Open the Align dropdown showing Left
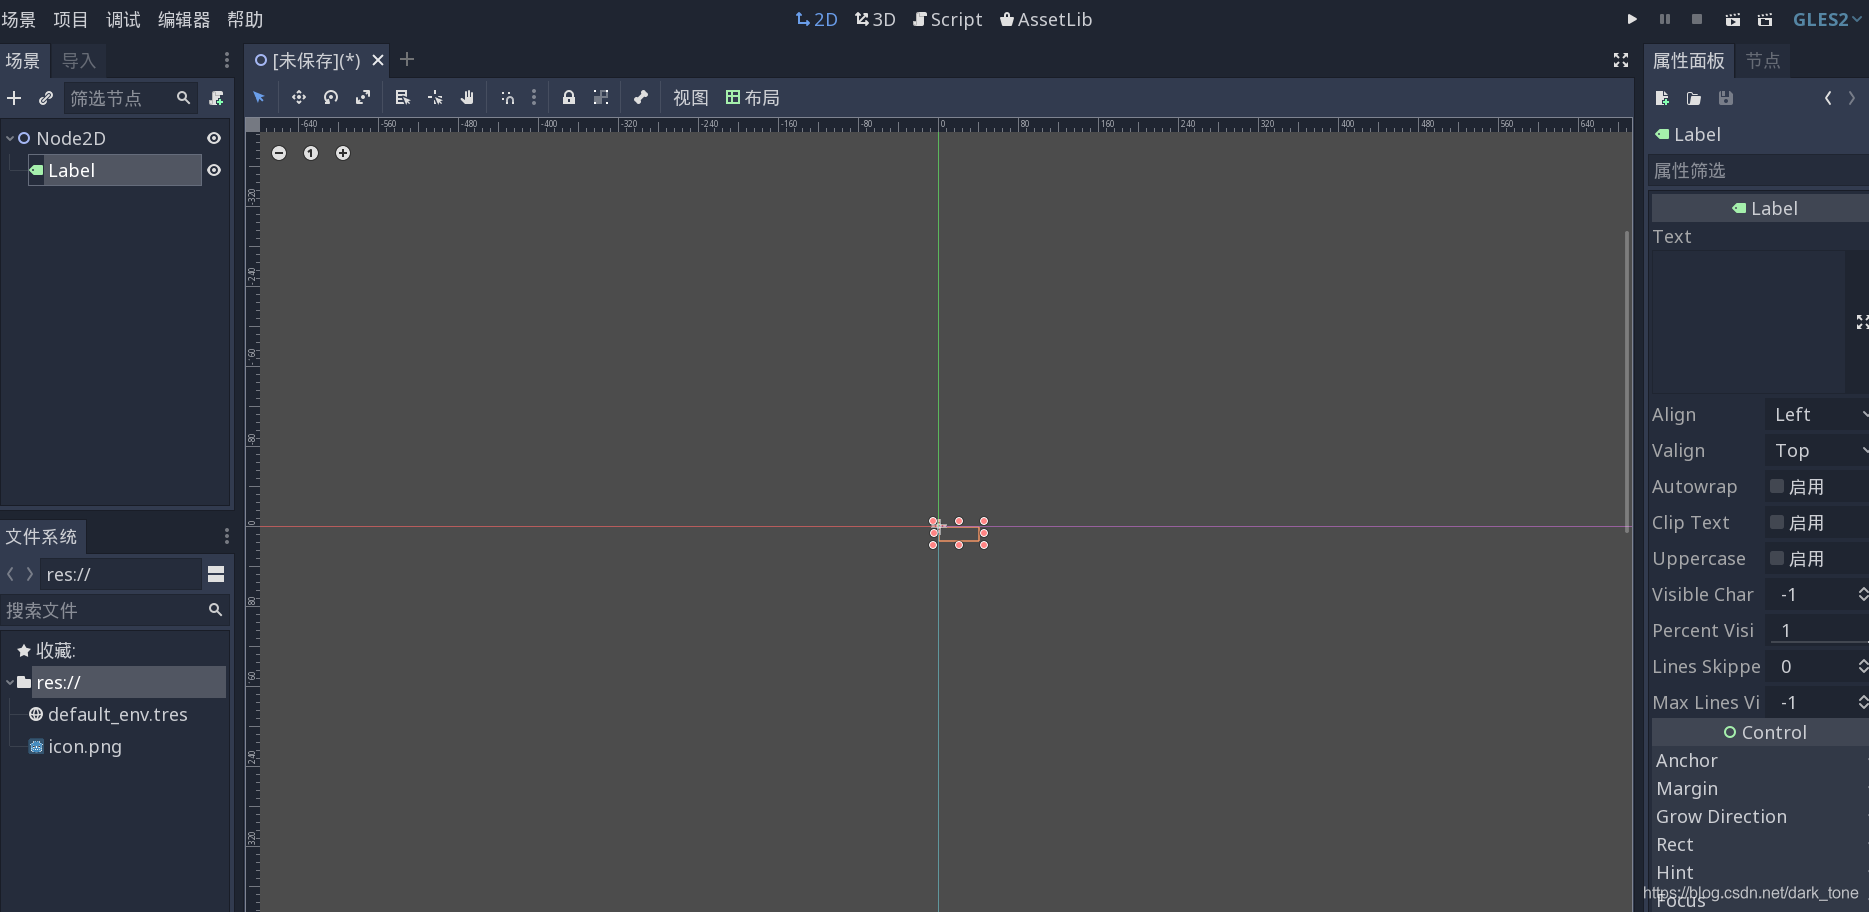Screen dimensions: 1869x912 (1818, 414)
